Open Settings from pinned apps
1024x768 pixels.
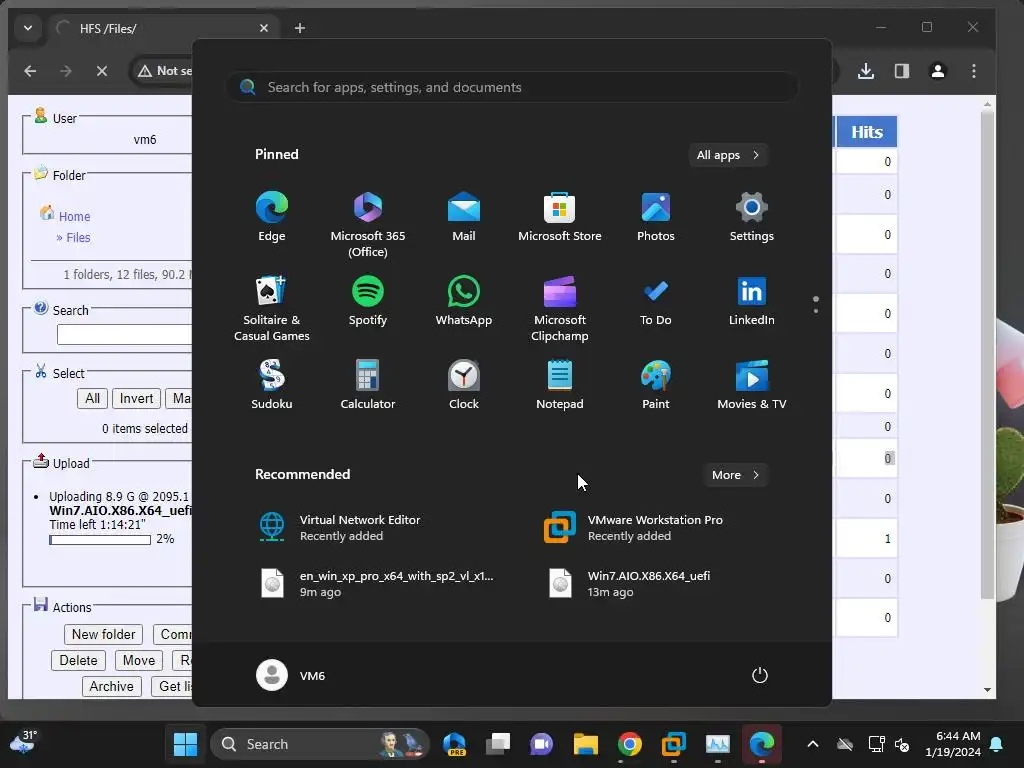752,217
